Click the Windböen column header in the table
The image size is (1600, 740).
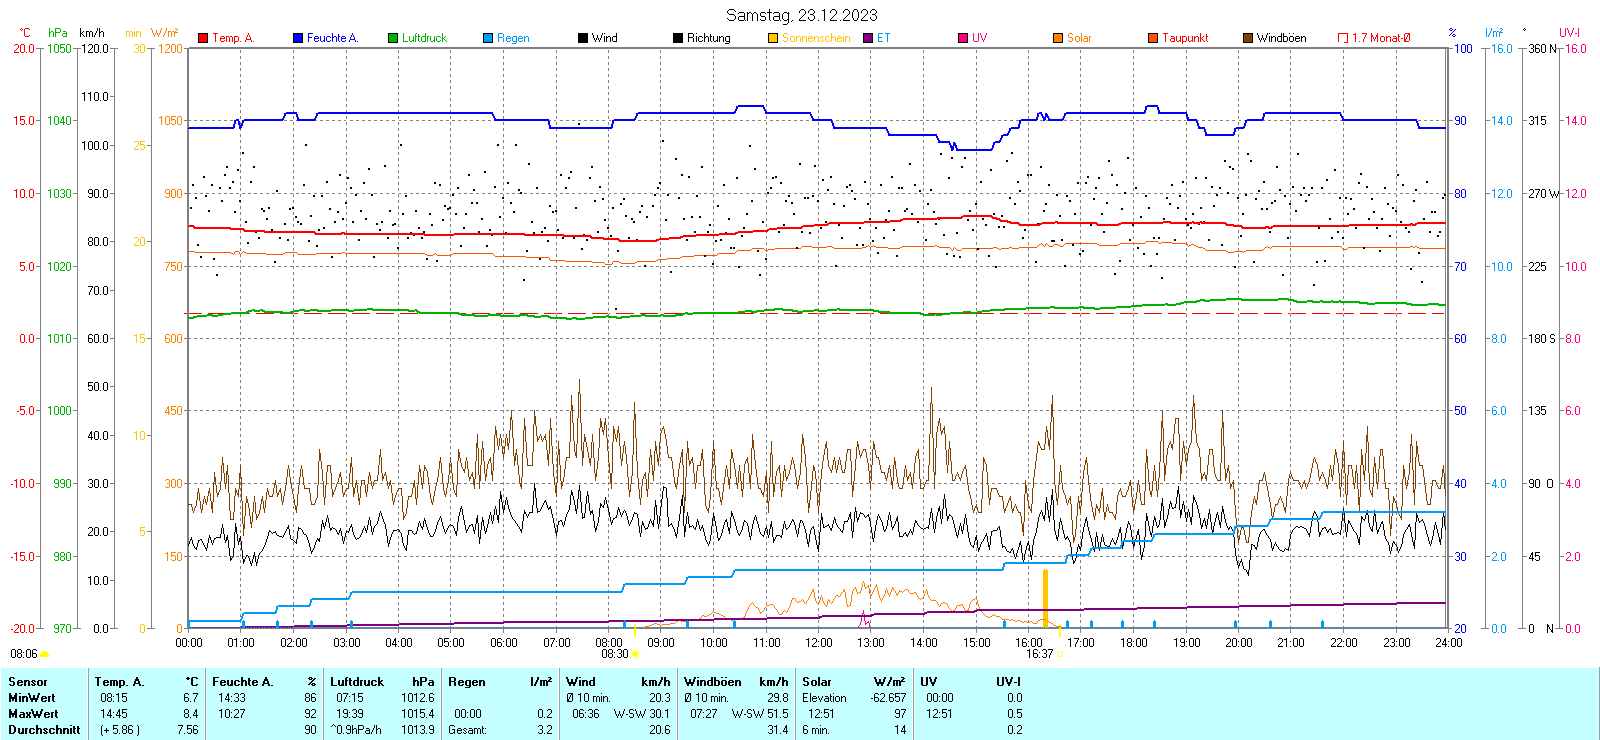point(712,682)
